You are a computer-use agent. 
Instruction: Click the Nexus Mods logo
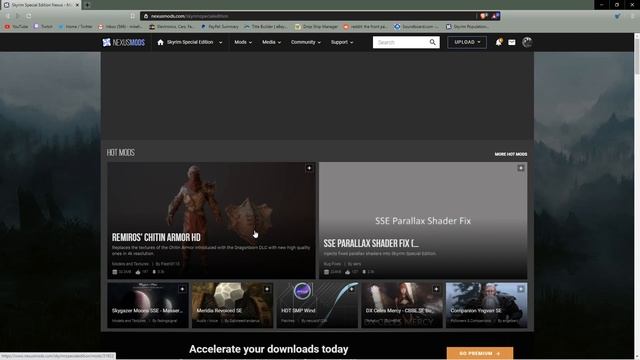point(123,42)
